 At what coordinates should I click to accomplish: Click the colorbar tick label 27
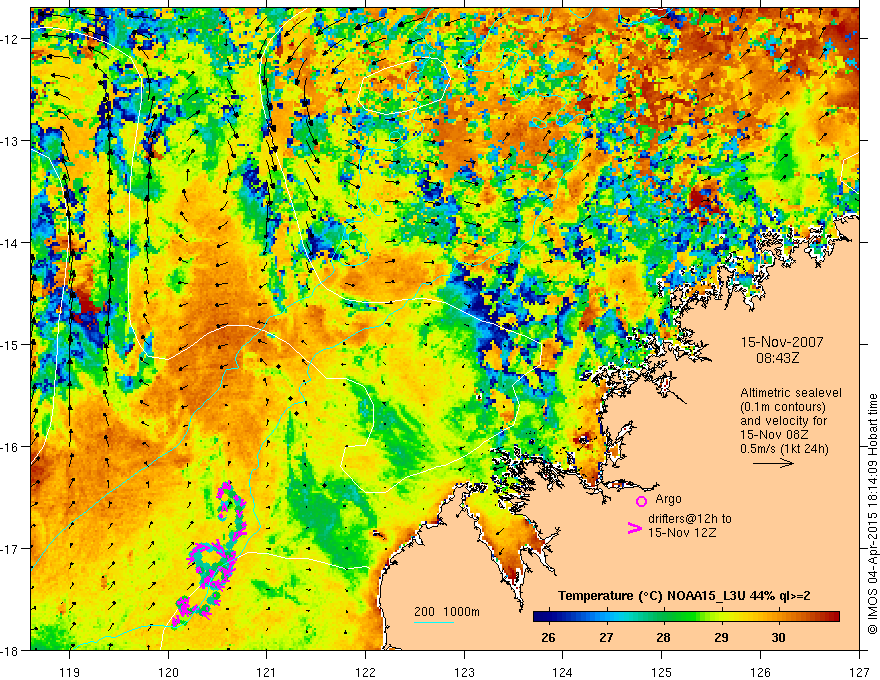[x=606, y=637]
